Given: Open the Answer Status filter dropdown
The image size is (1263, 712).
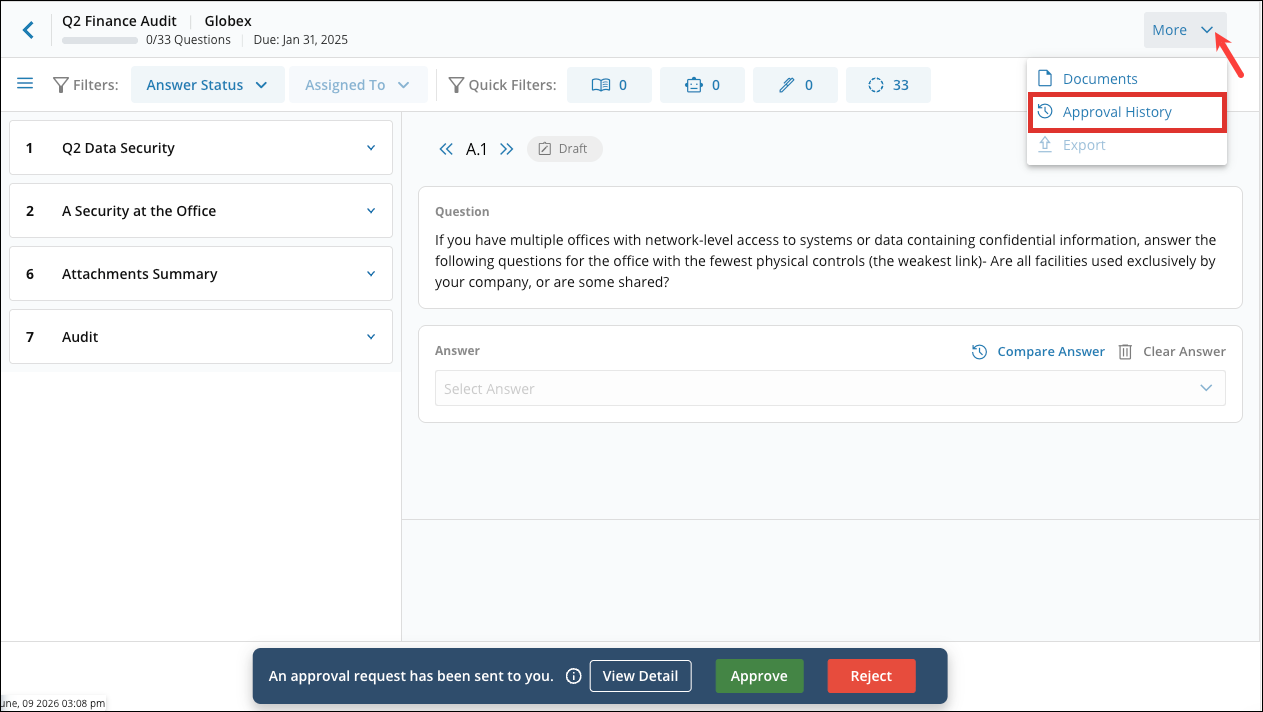Looking at the screenshot, I should [x=207, y=85].
